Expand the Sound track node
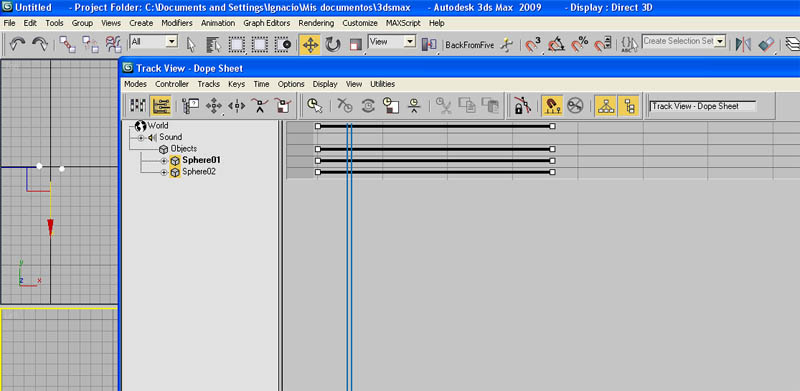Screen dimensions: 800x391 point(141,138)
